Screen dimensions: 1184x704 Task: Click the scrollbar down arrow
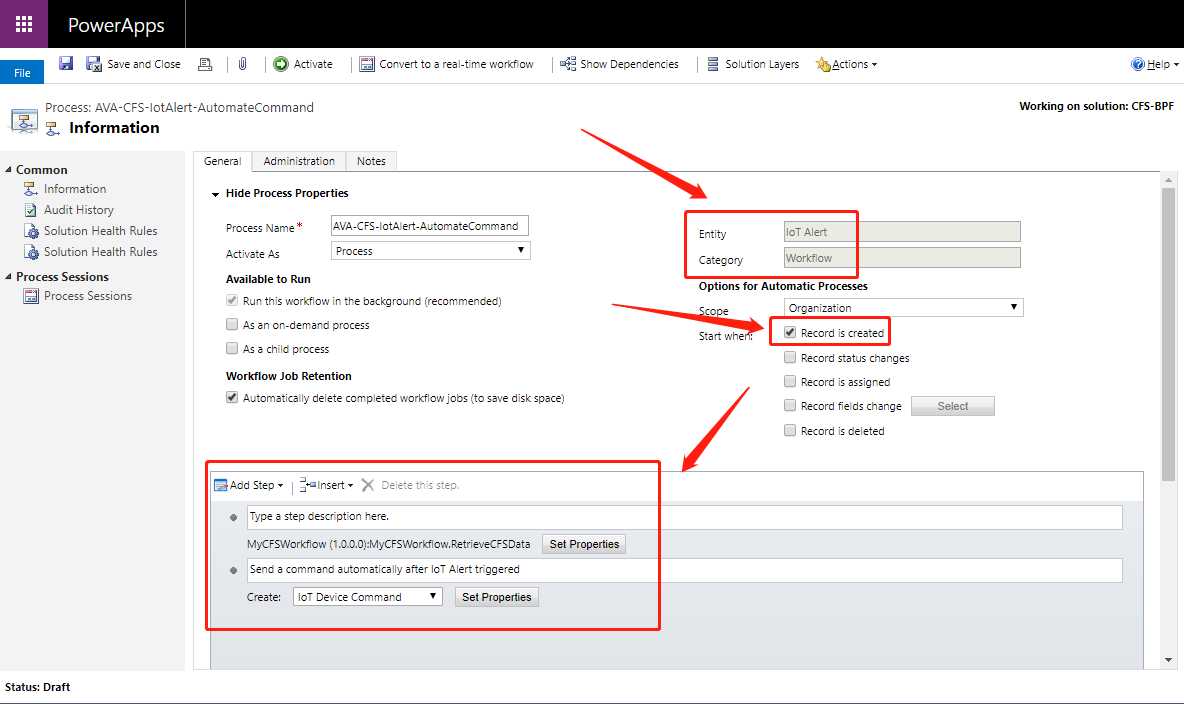1168,660
